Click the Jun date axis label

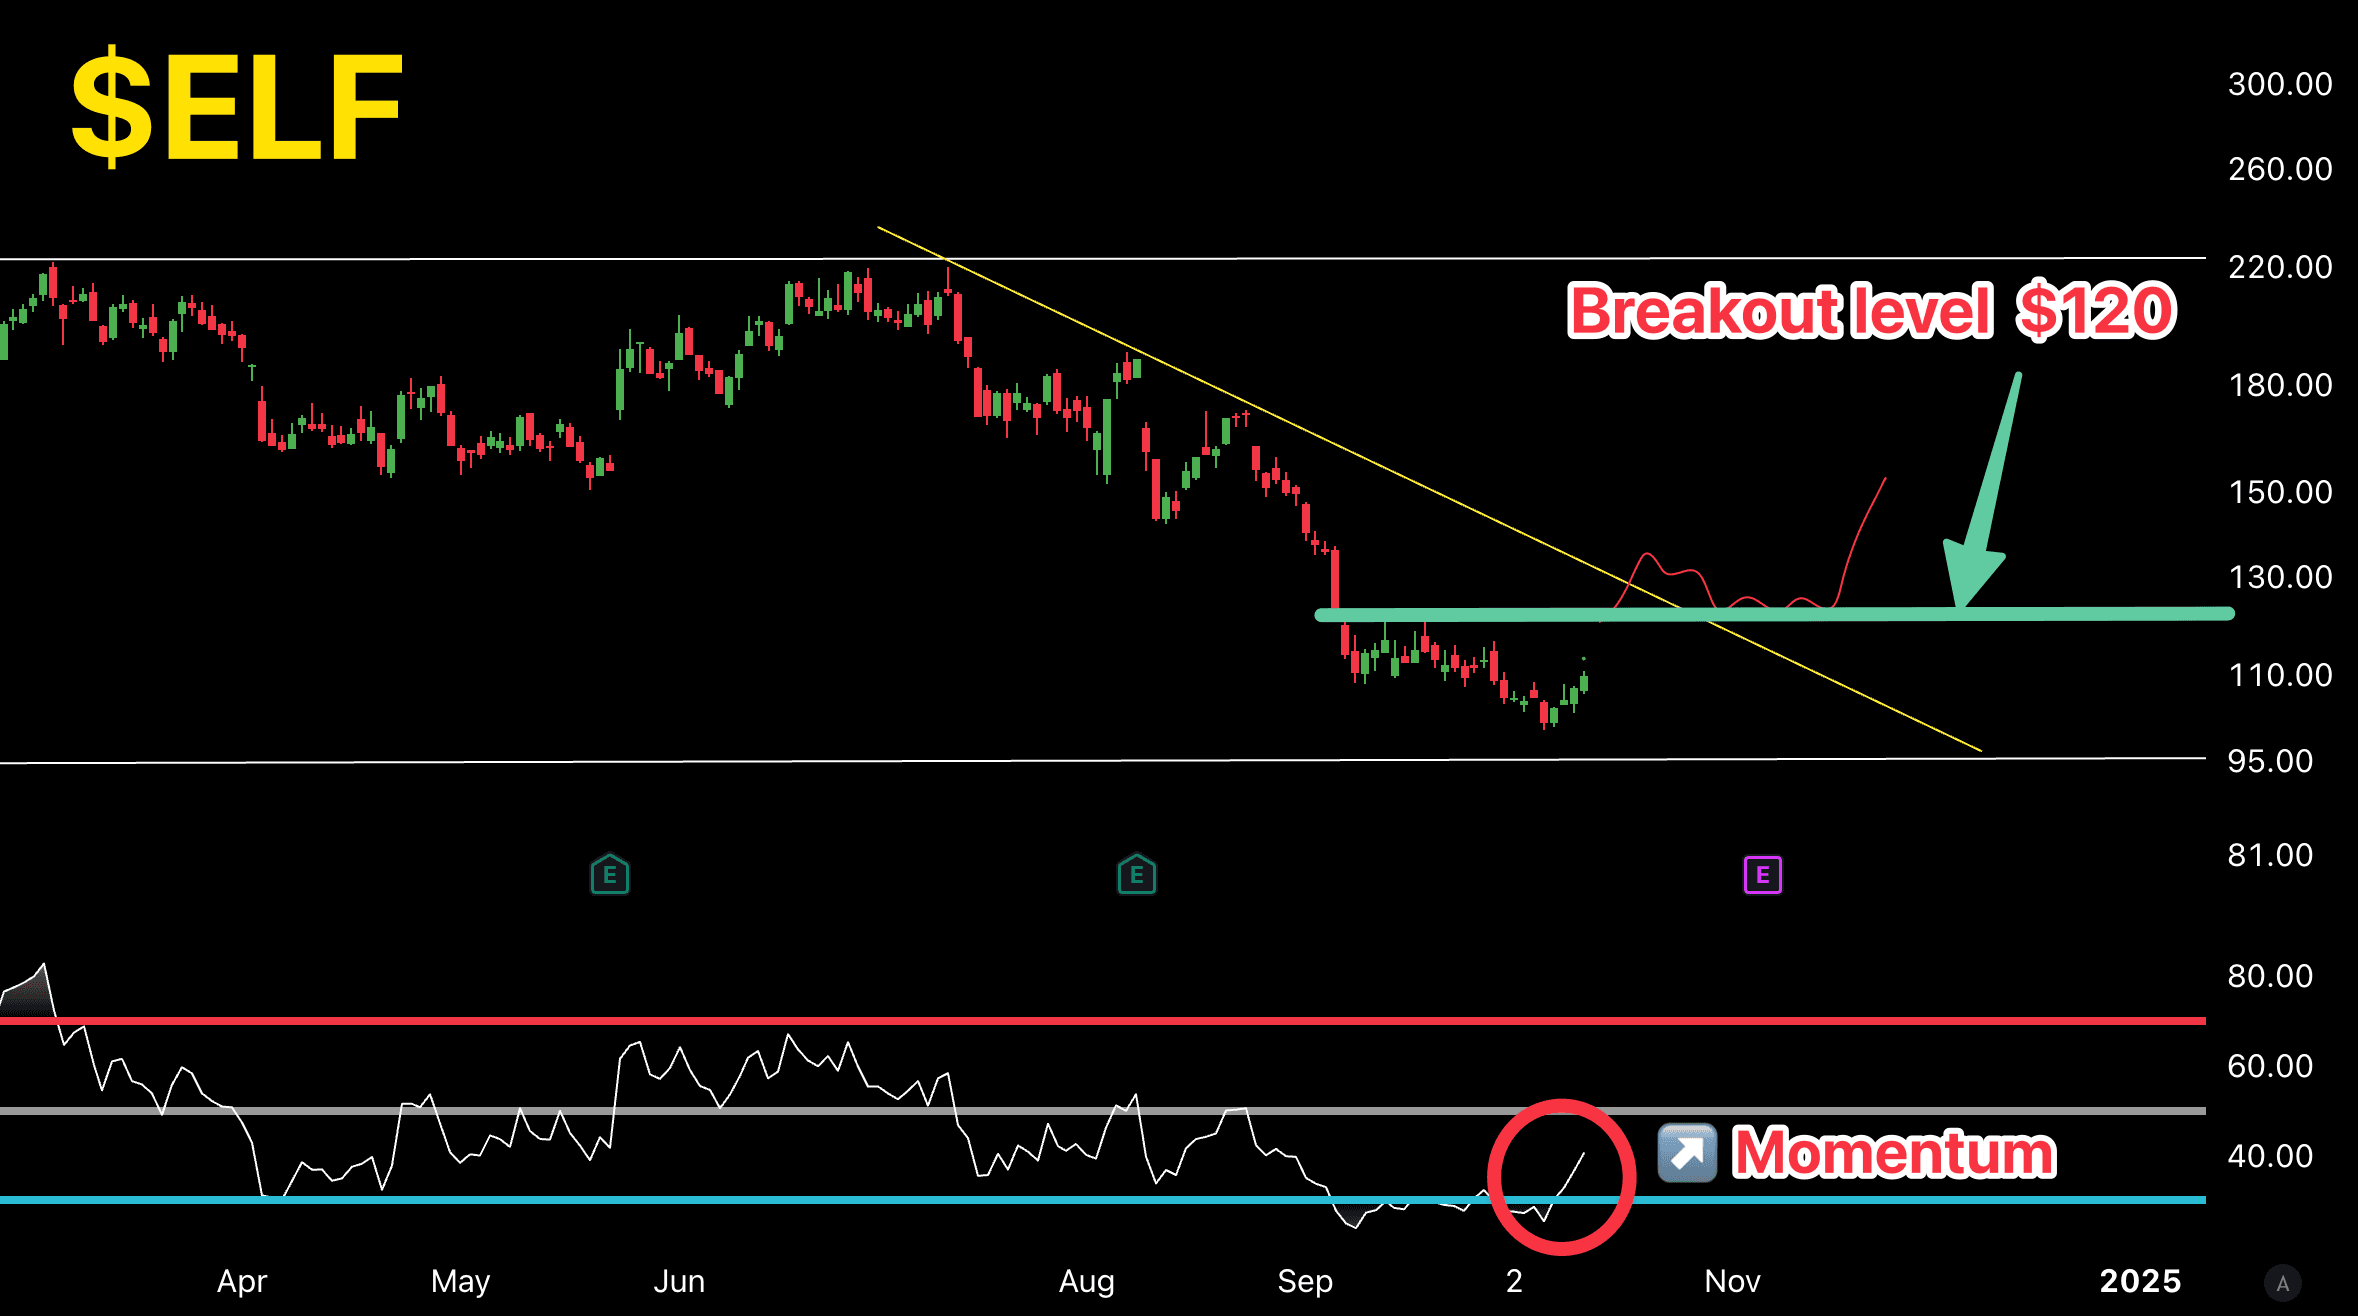point(679,1281)
